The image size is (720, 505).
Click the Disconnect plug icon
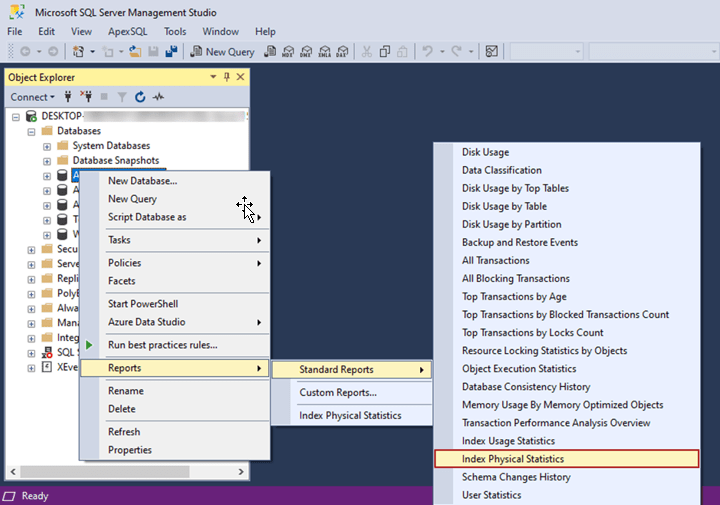click(x=86, y=97)
